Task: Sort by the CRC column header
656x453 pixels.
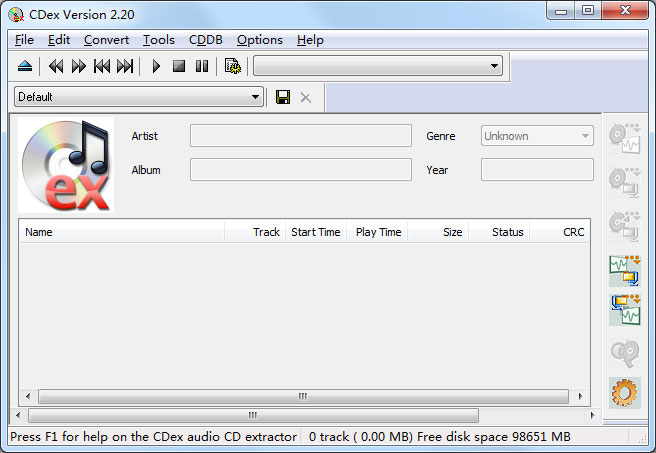Action: (x=560, y=232)
